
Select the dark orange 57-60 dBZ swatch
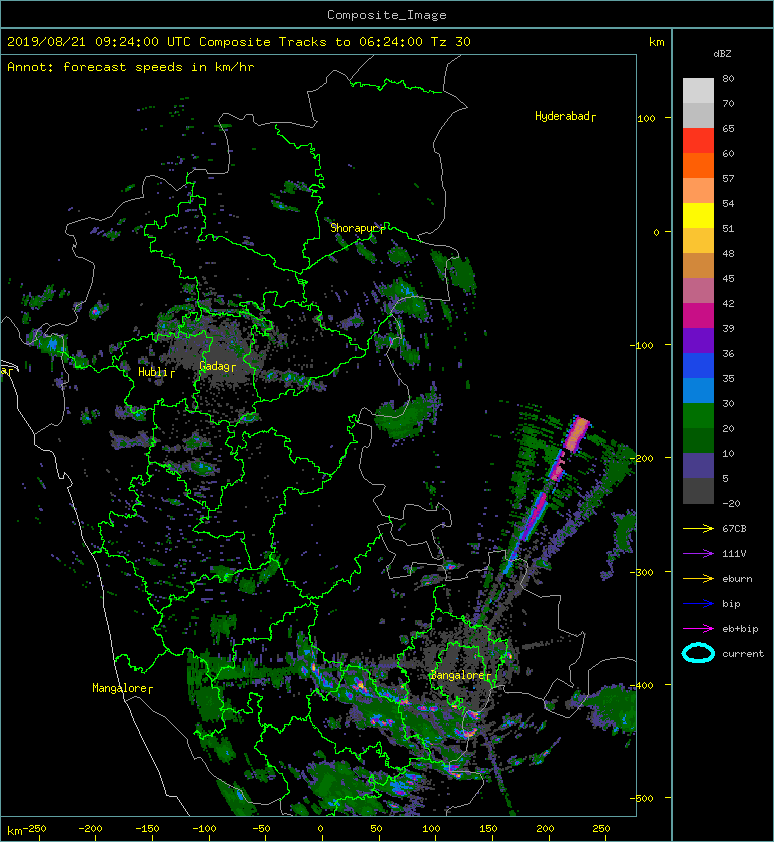click(x=698, y=165)
